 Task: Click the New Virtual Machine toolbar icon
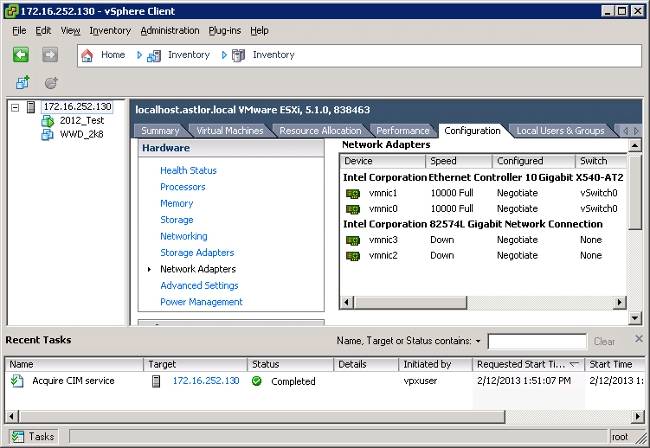point(23,82)
